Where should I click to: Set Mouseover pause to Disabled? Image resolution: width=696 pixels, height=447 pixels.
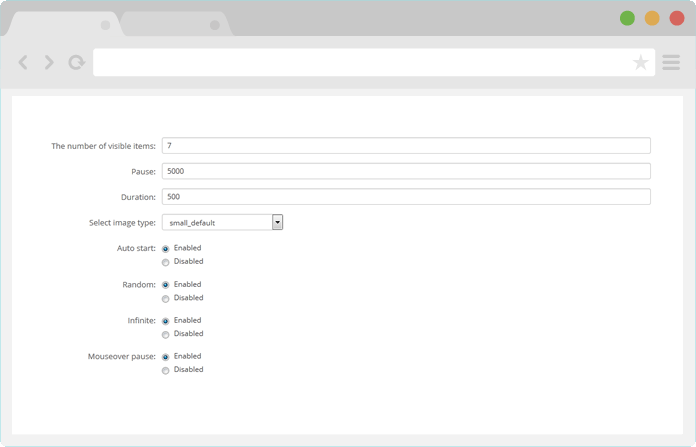[x=166, y=371]
